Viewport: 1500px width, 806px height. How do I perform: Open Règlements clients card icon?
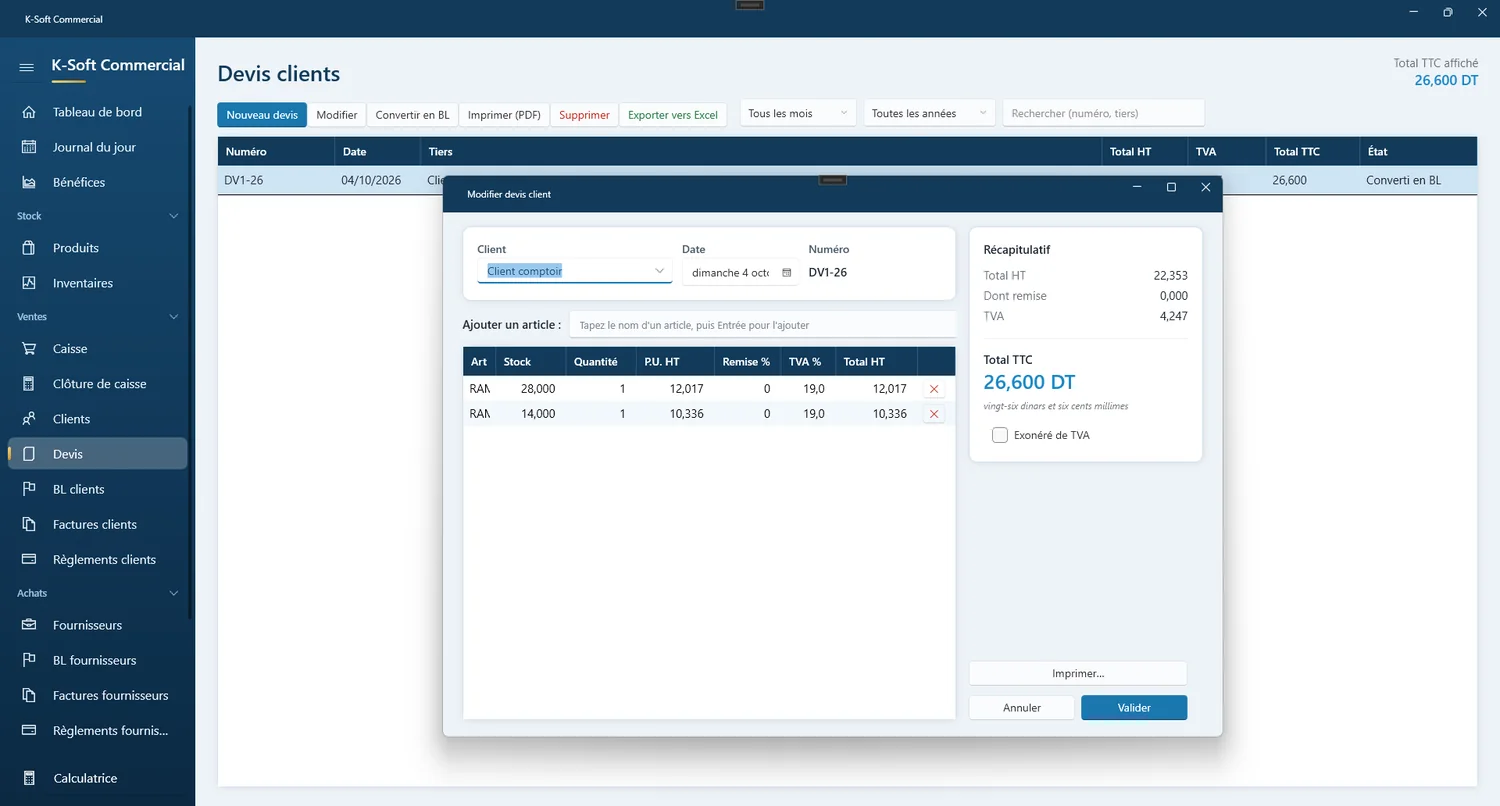(x=29, y=559)
